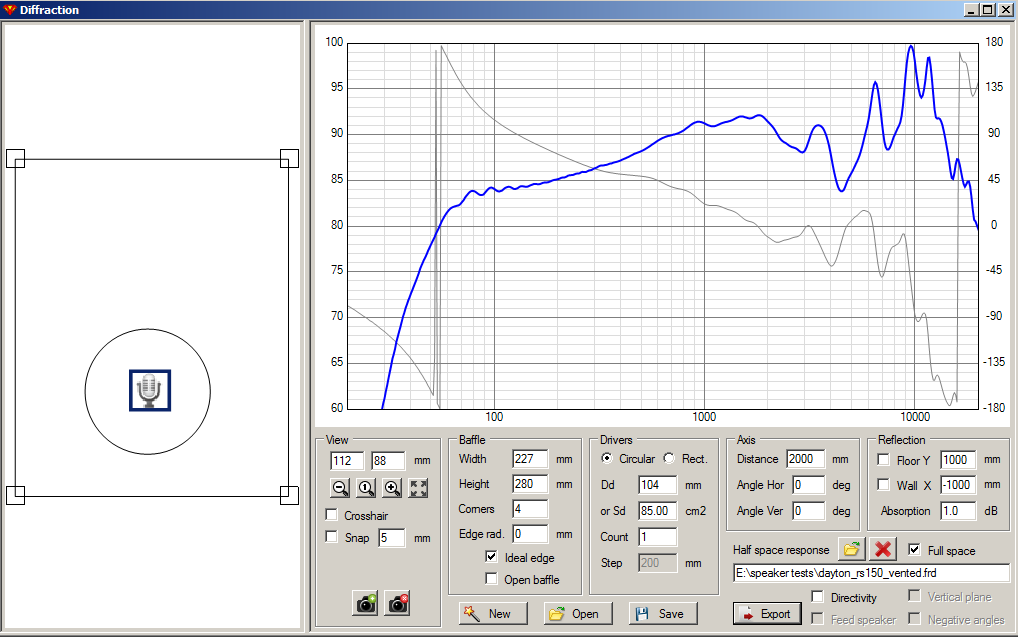Open half space response file folder icon
This screenshot has height=637, width=1018.
tap(851, 549)
